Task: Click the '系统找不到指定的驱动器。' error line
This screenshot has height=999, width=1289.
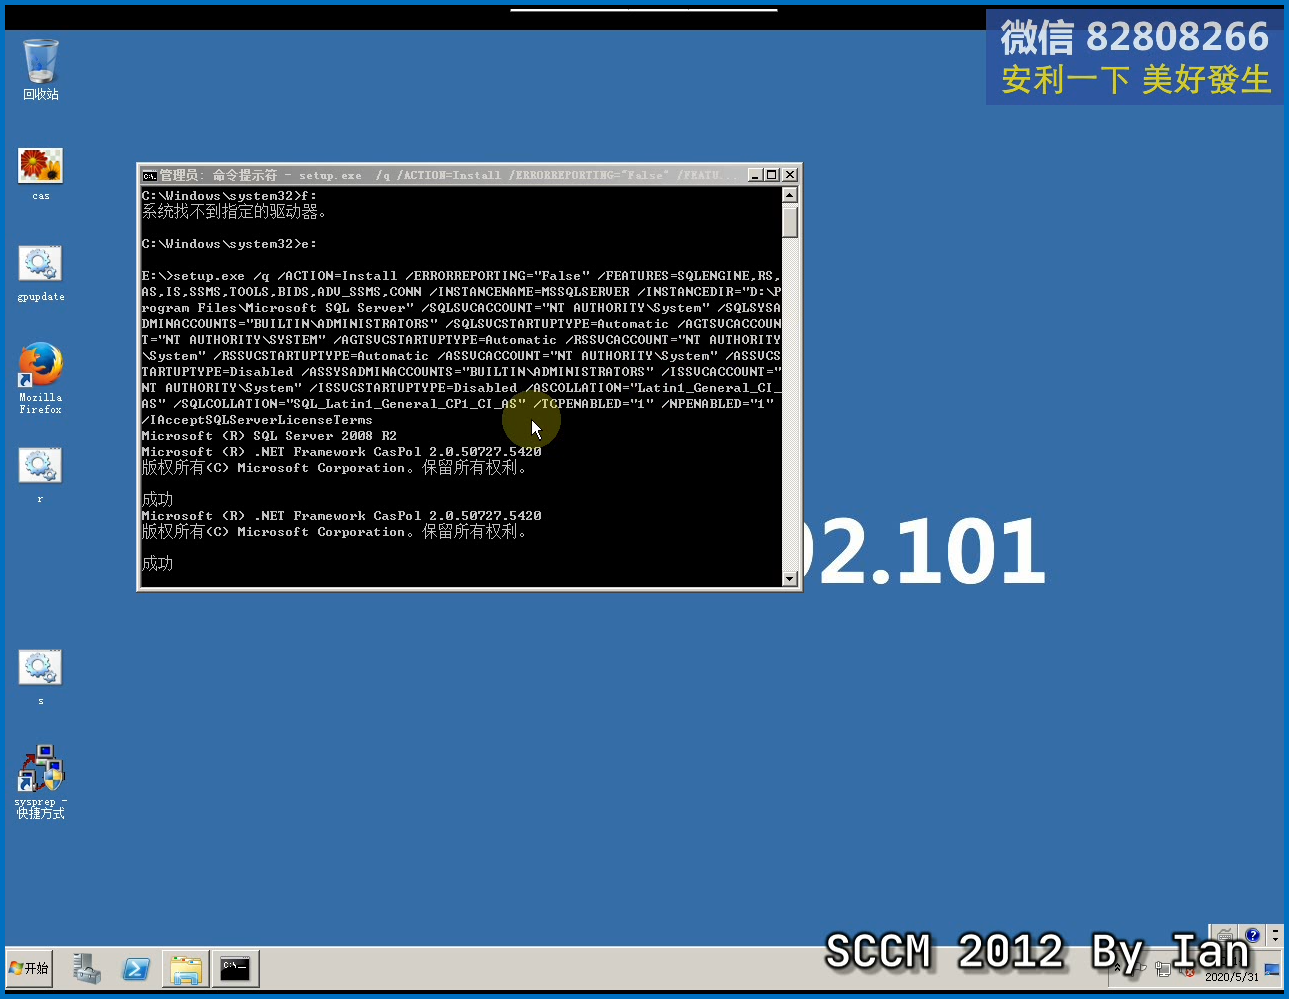Action: [234, 212]
